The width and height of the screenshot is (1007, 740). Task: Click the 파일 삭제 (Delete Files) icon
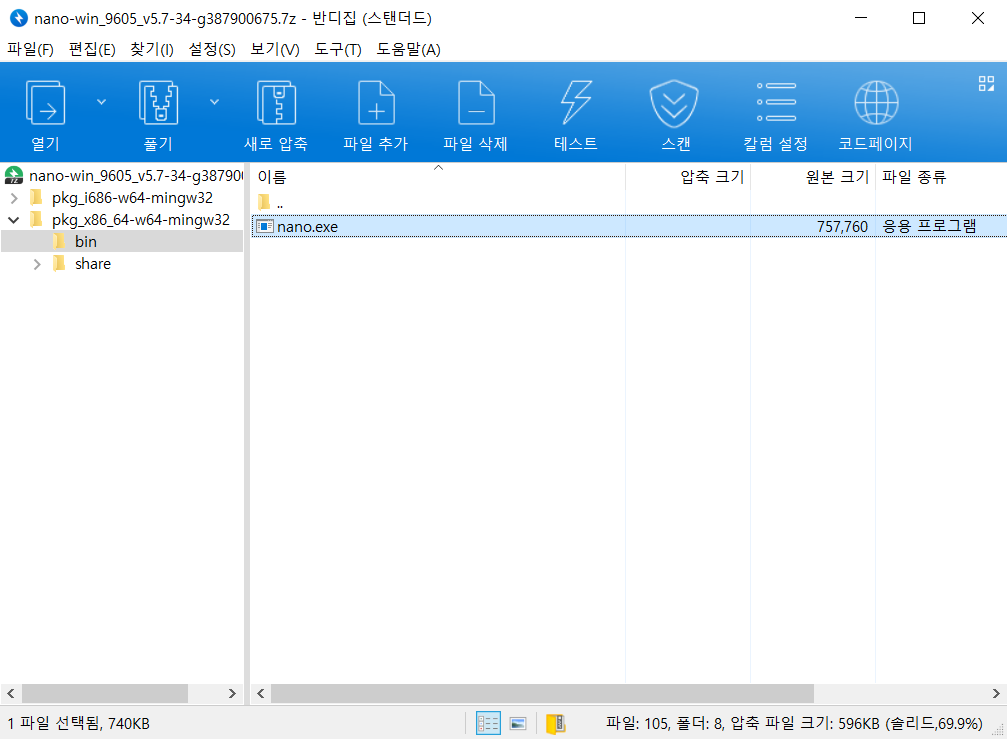(475, 101)
